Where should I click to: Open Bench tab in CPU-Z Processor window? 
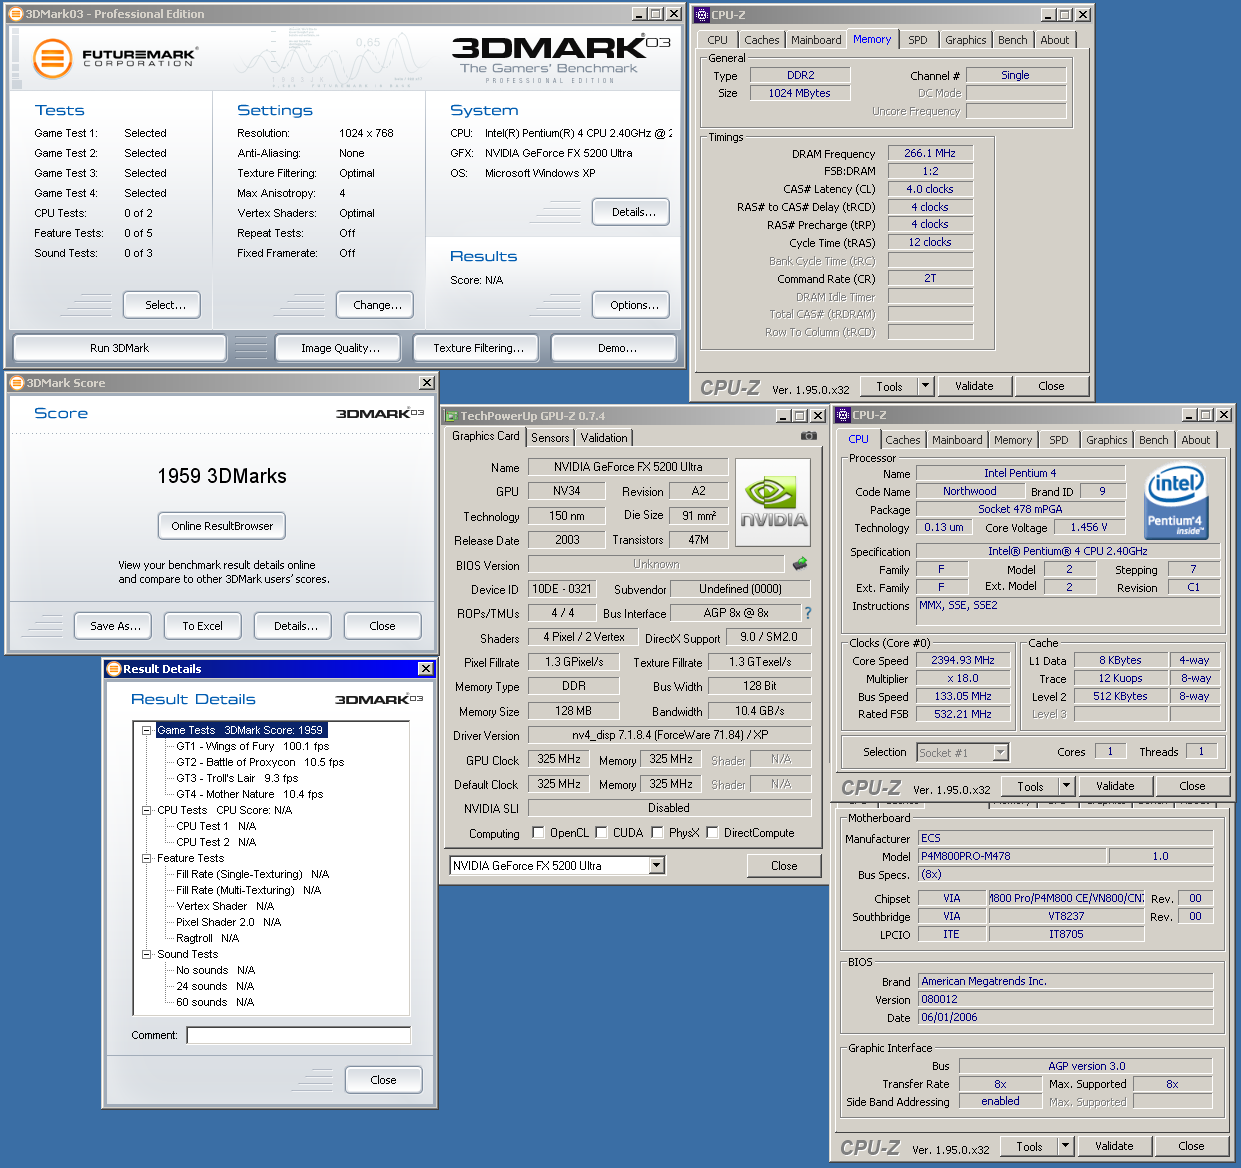coord(1153,440)
